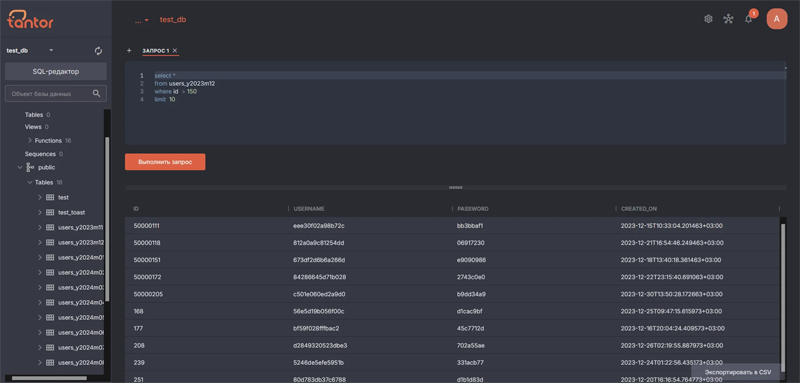Click the Выполнить запрос button
Viewport: 800px width, 383px height.
coord(165,162)
